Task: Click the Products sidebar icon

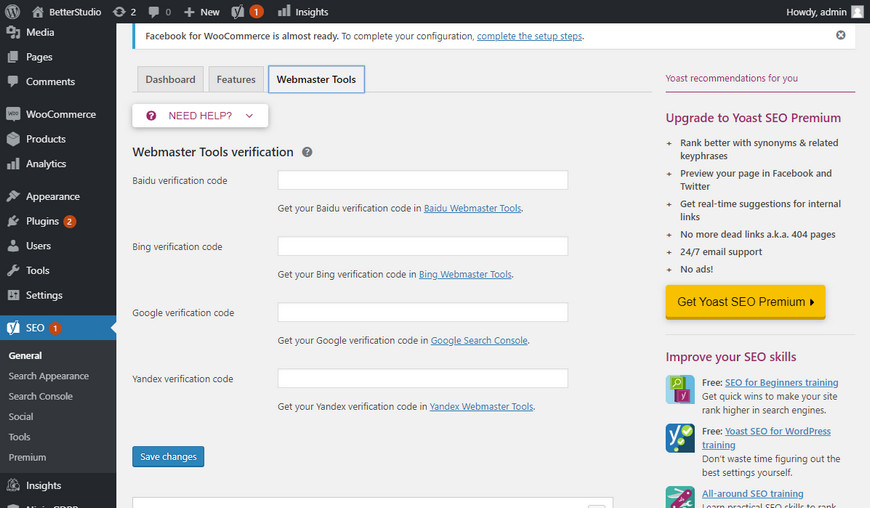Action: tap(13, 139)
